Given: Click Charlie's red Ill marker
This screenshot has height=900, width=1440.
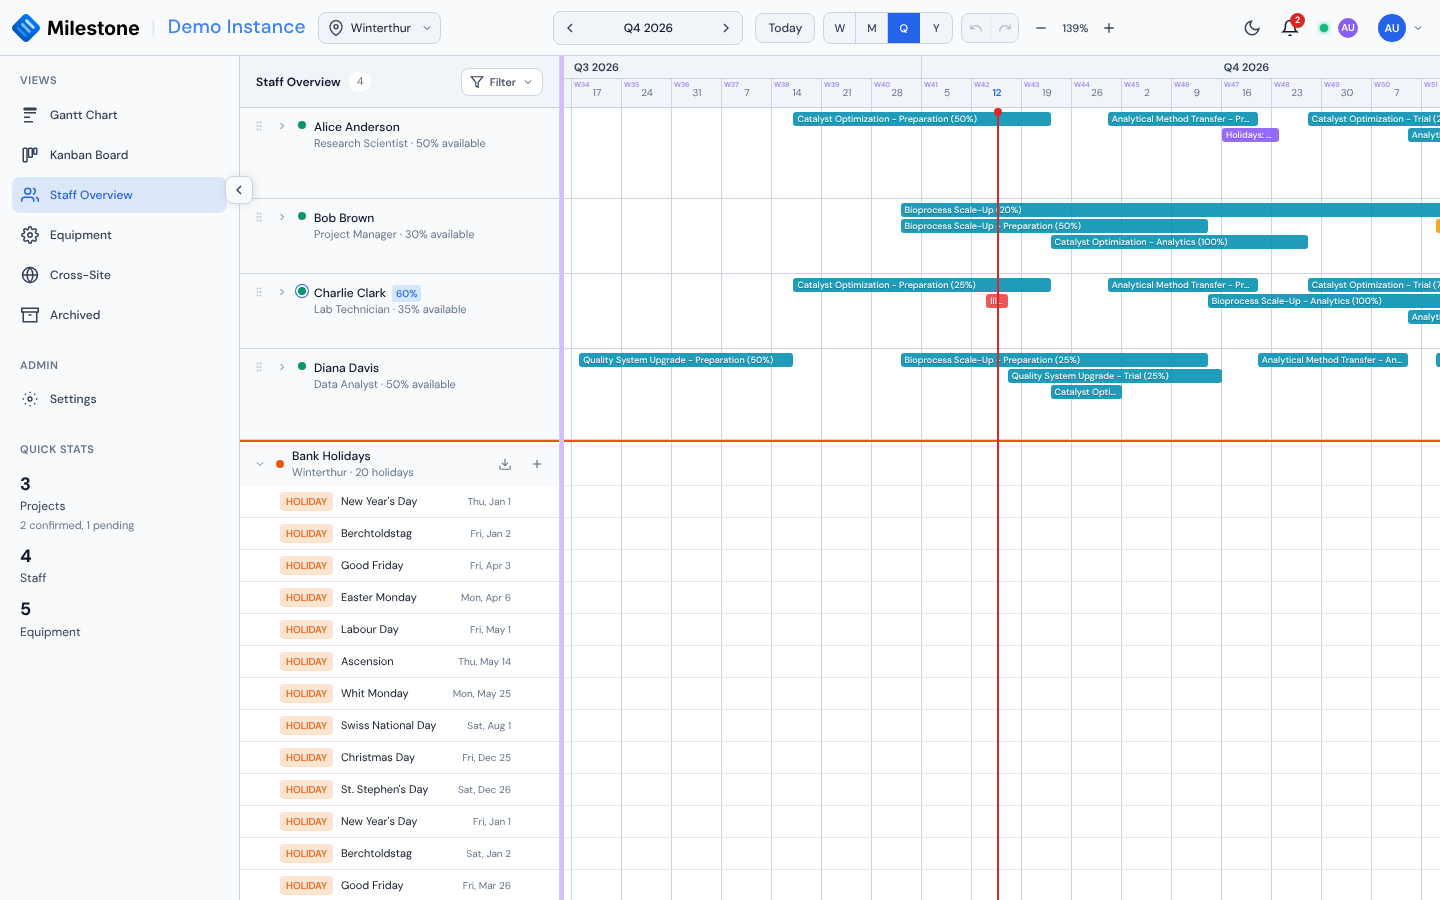Looking at the screenshot, I should click(x=997, y=301).
